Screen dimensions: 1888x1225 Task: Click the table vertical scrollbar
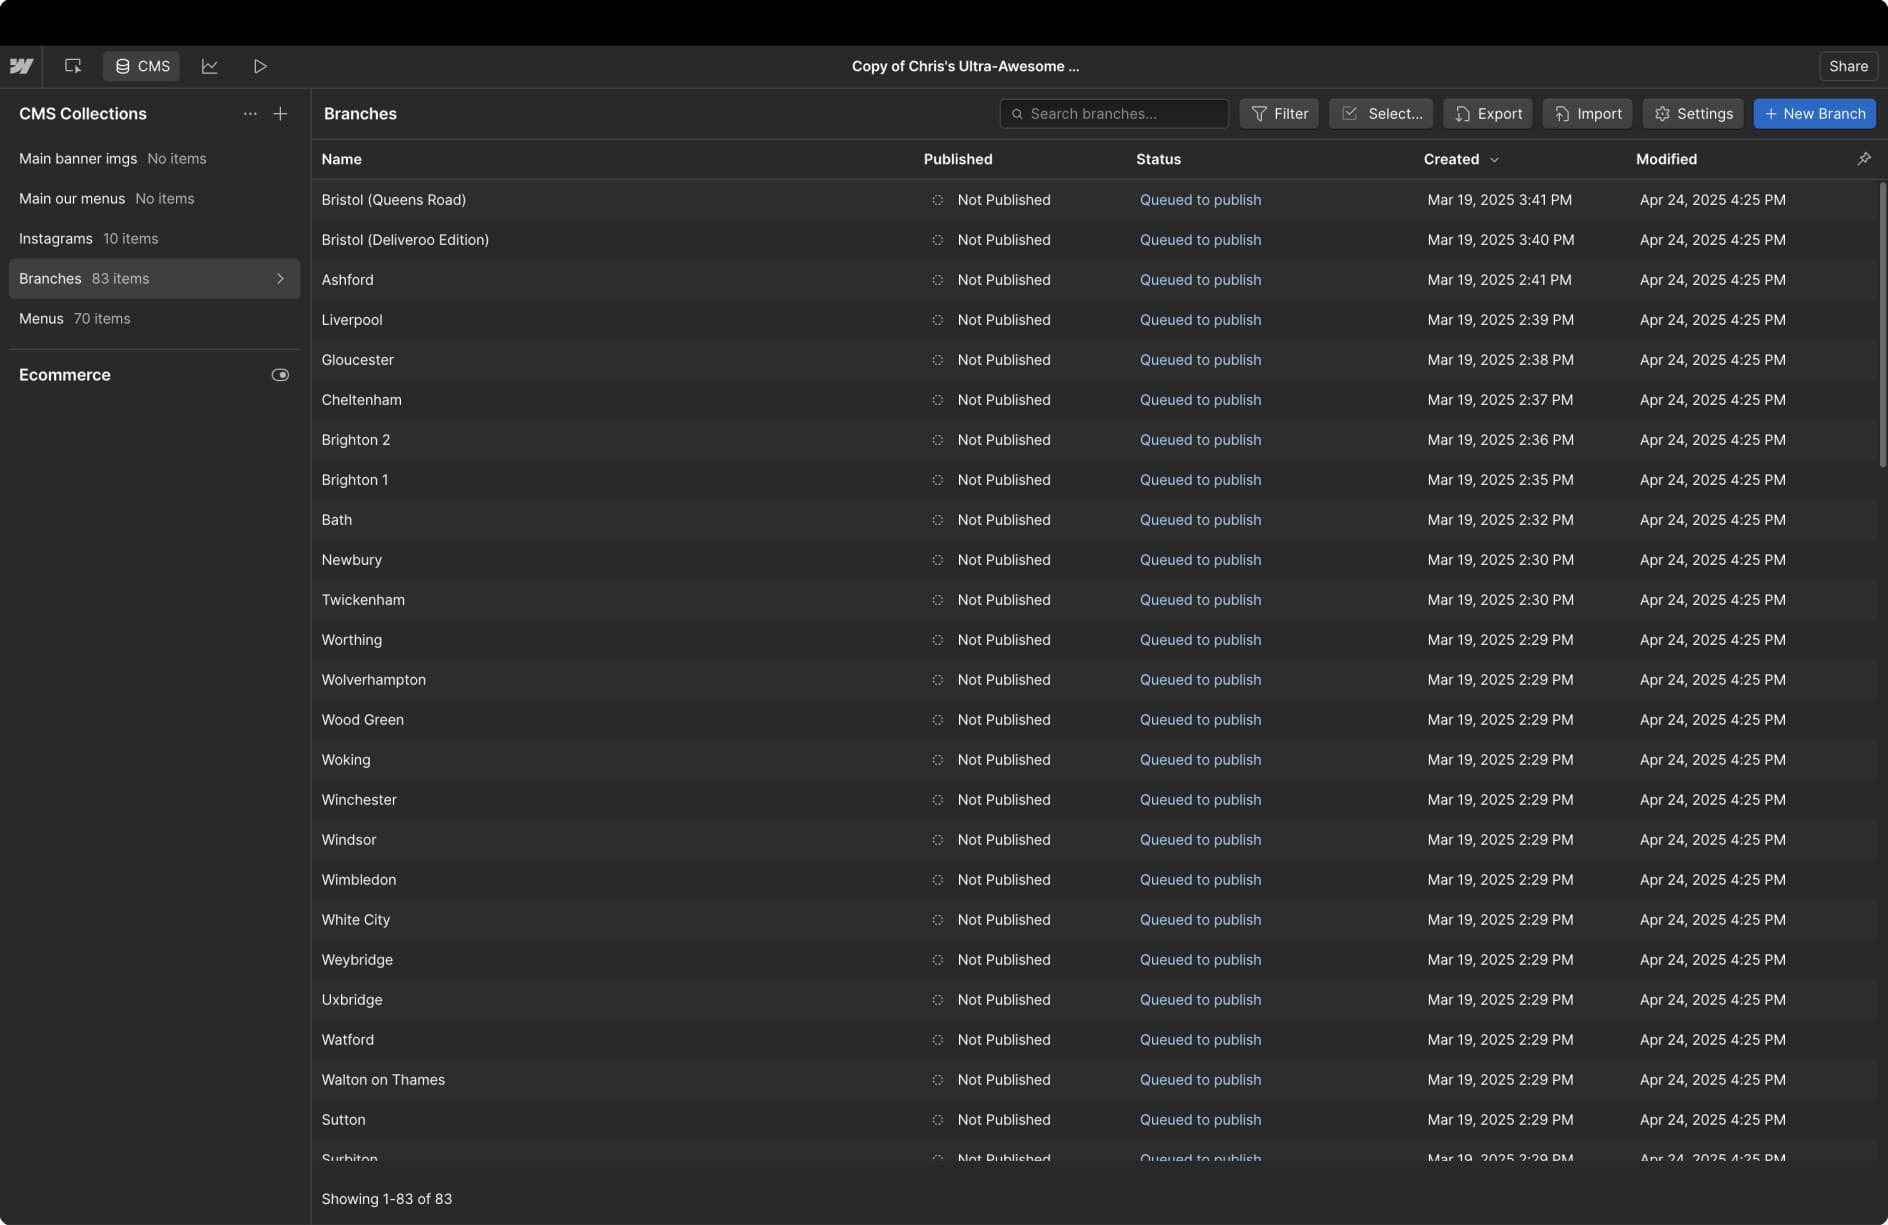tap(1882, 325)
